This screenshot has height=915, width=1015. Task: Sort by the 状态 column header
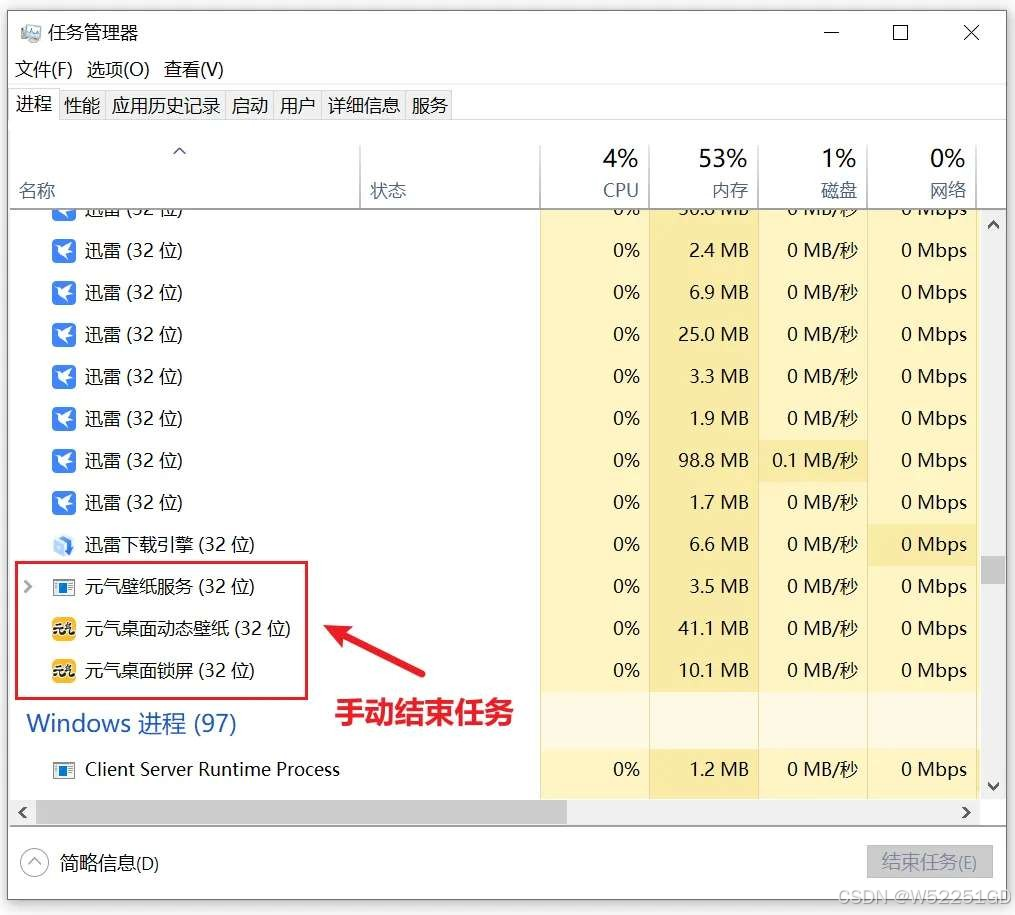(450, 175)
